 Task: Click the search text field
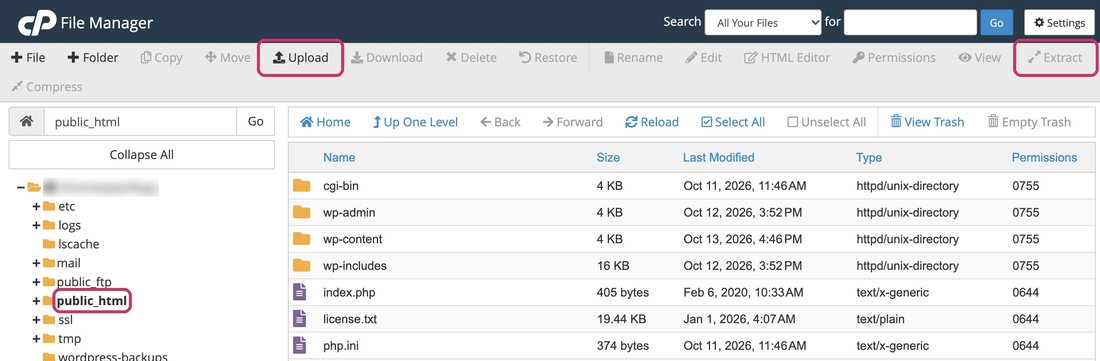pos(910,22)
